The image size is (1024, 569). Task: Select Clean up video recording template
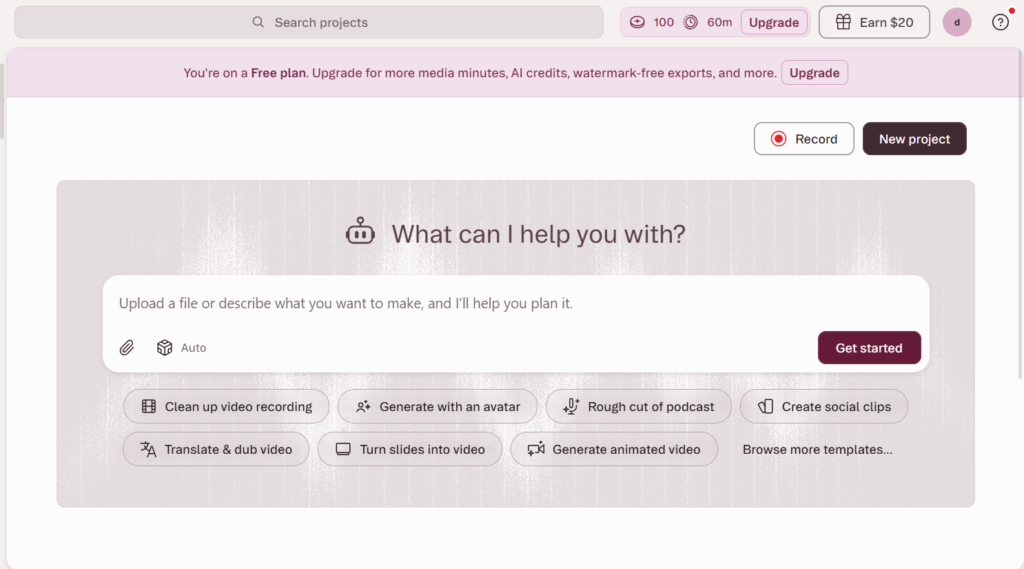[x=226, y=407]
